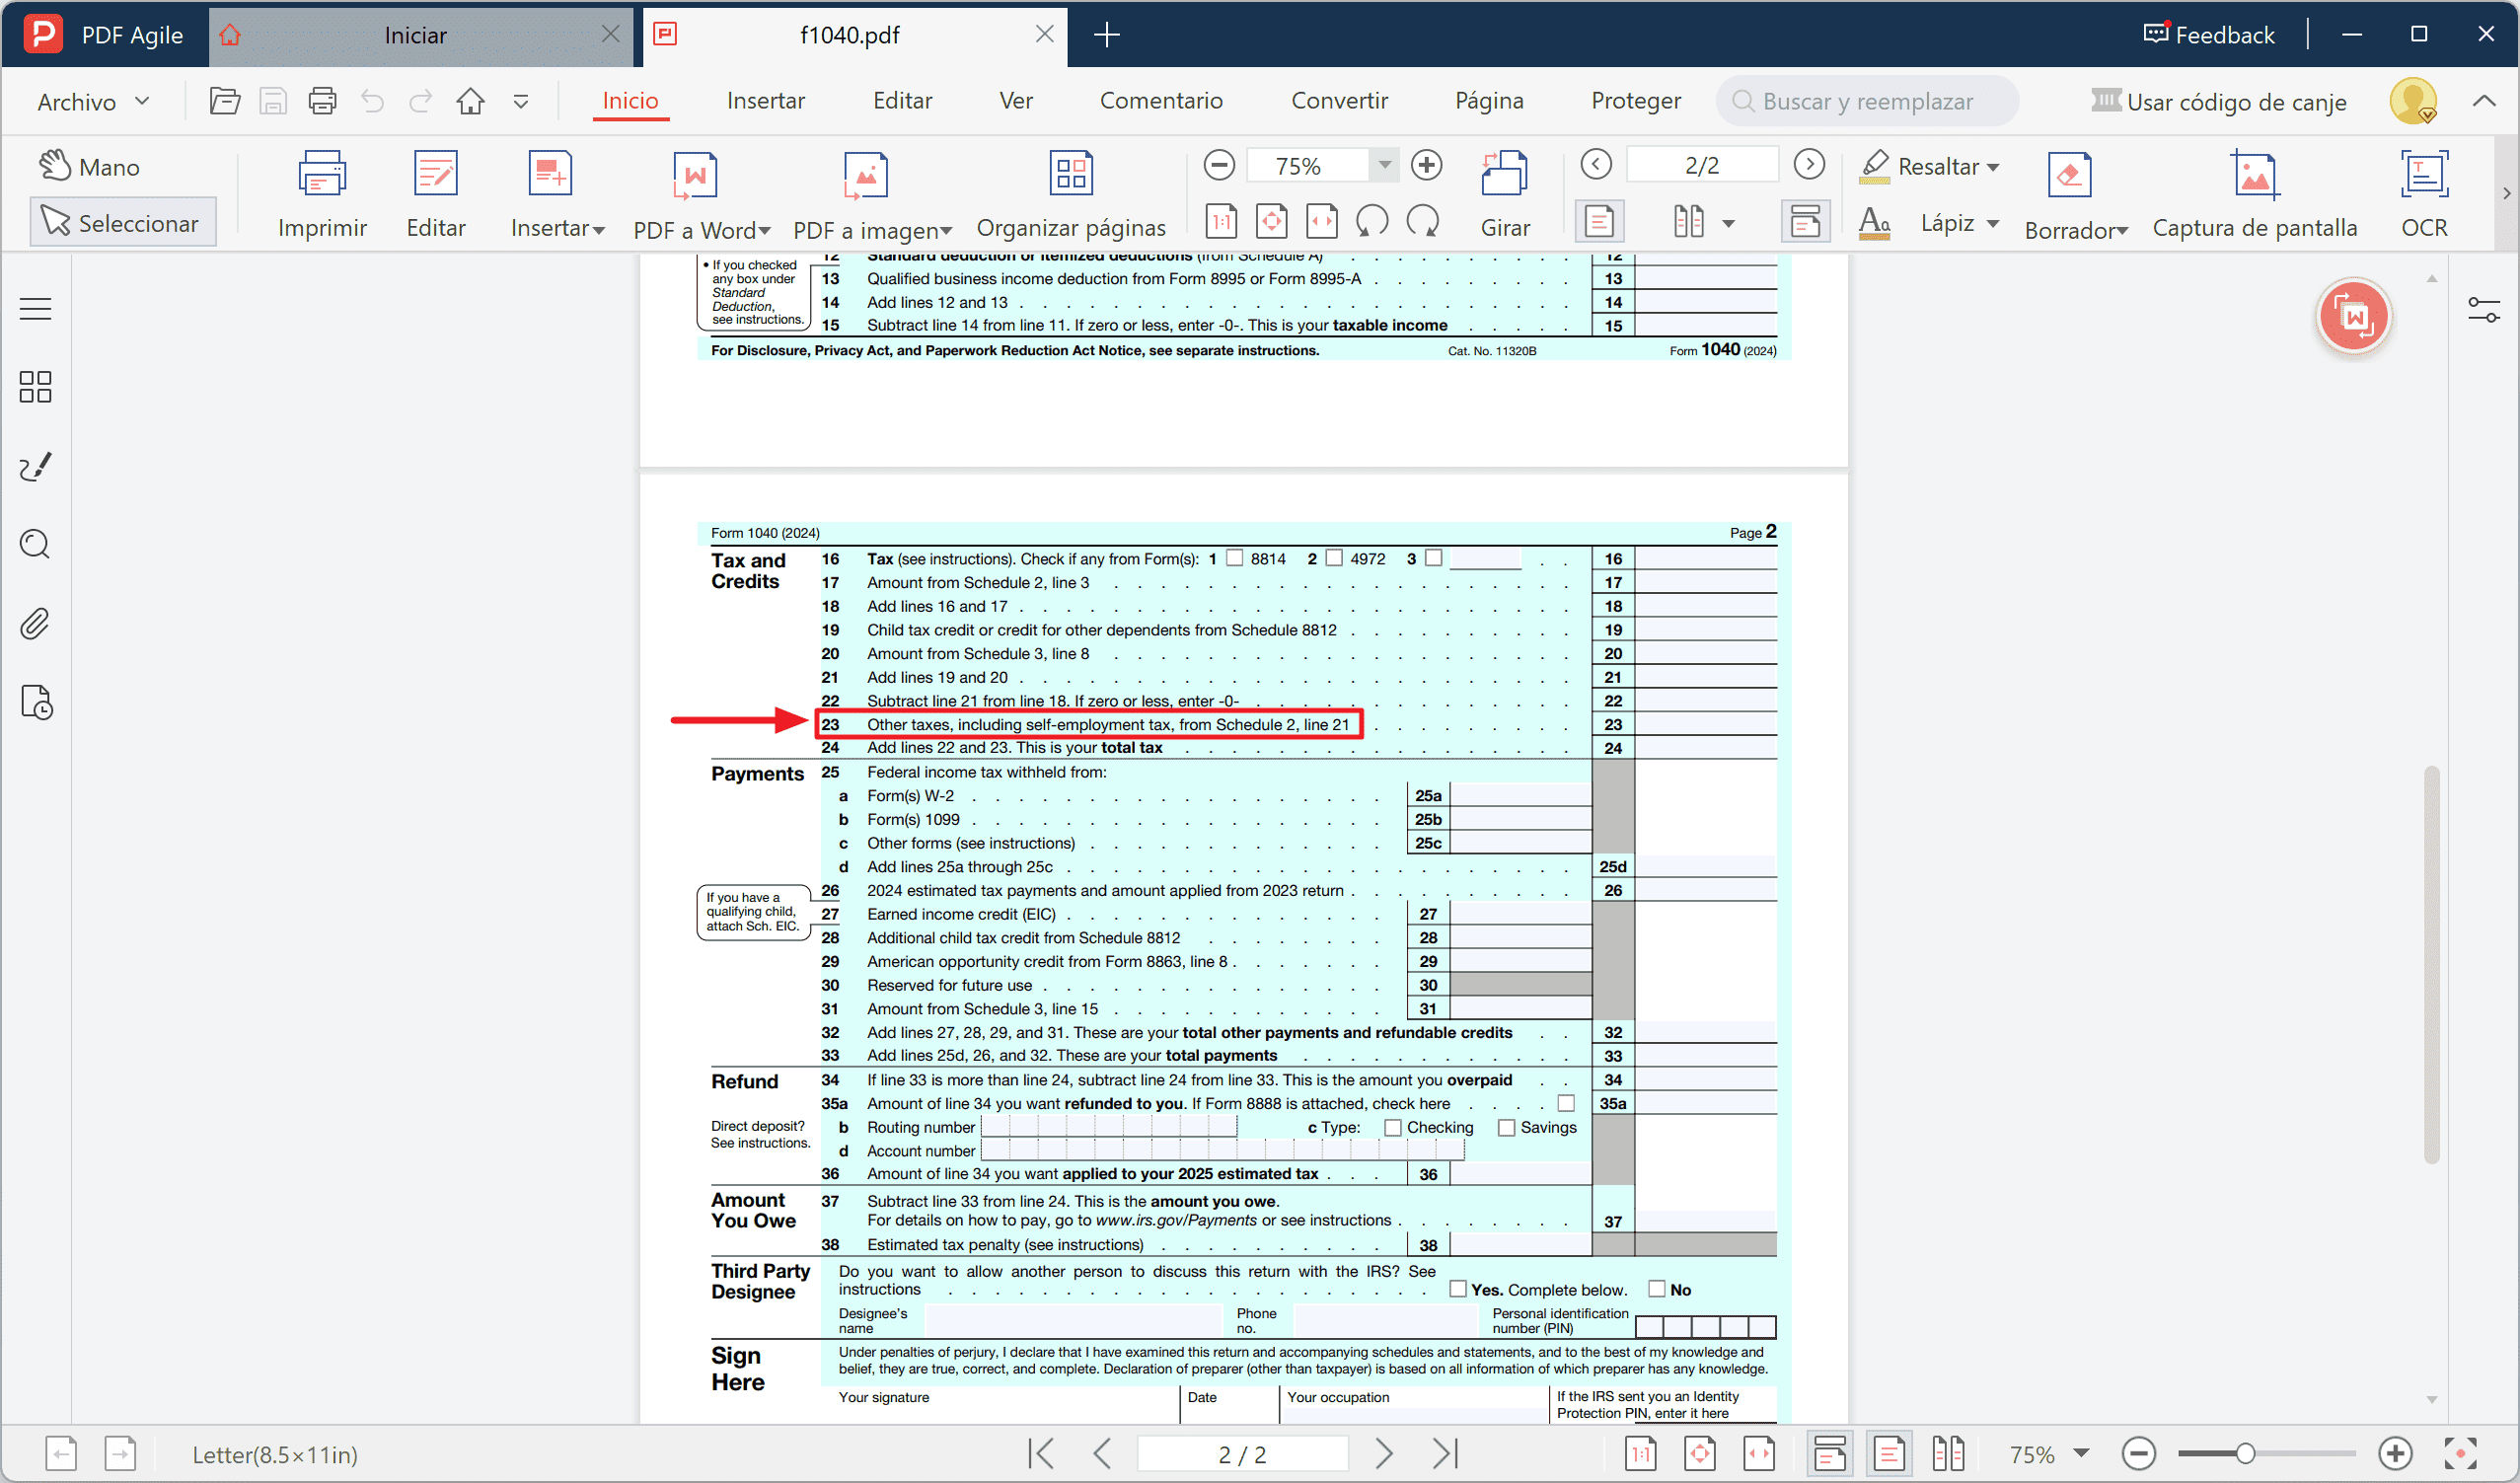Open attachments paperclip panel
This screenshot has width=2520, height=1483.
click(35, 623)
